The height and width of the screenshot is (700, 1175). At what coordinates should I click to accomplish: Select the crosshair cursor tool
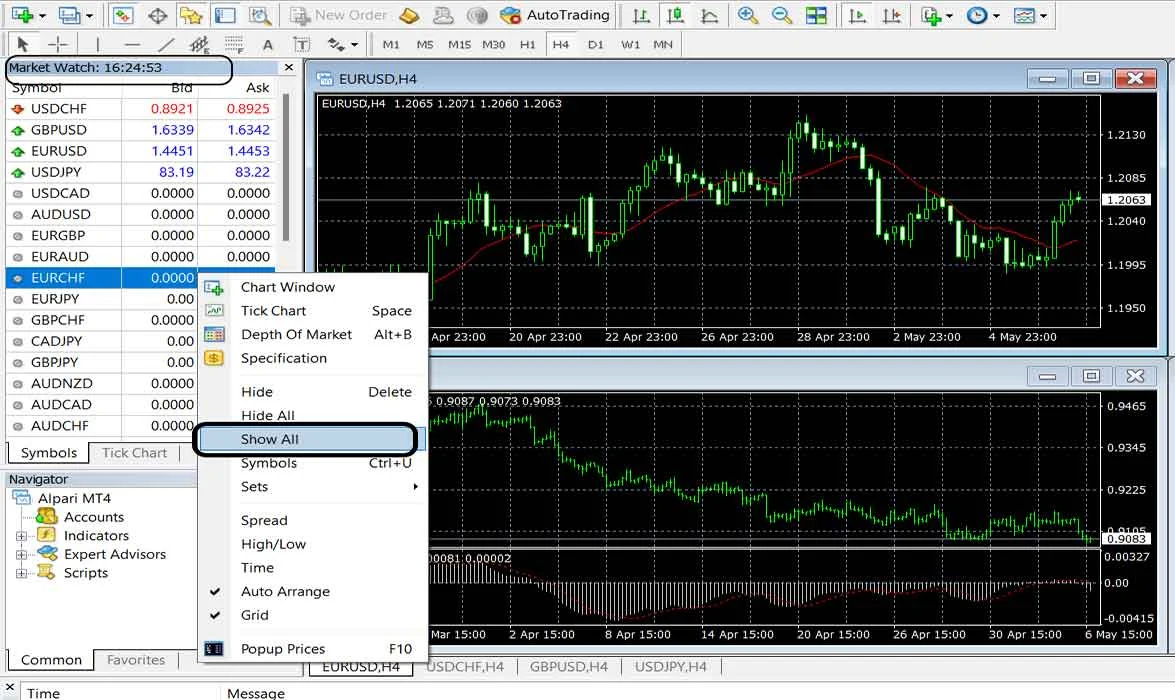click(58, 44)
